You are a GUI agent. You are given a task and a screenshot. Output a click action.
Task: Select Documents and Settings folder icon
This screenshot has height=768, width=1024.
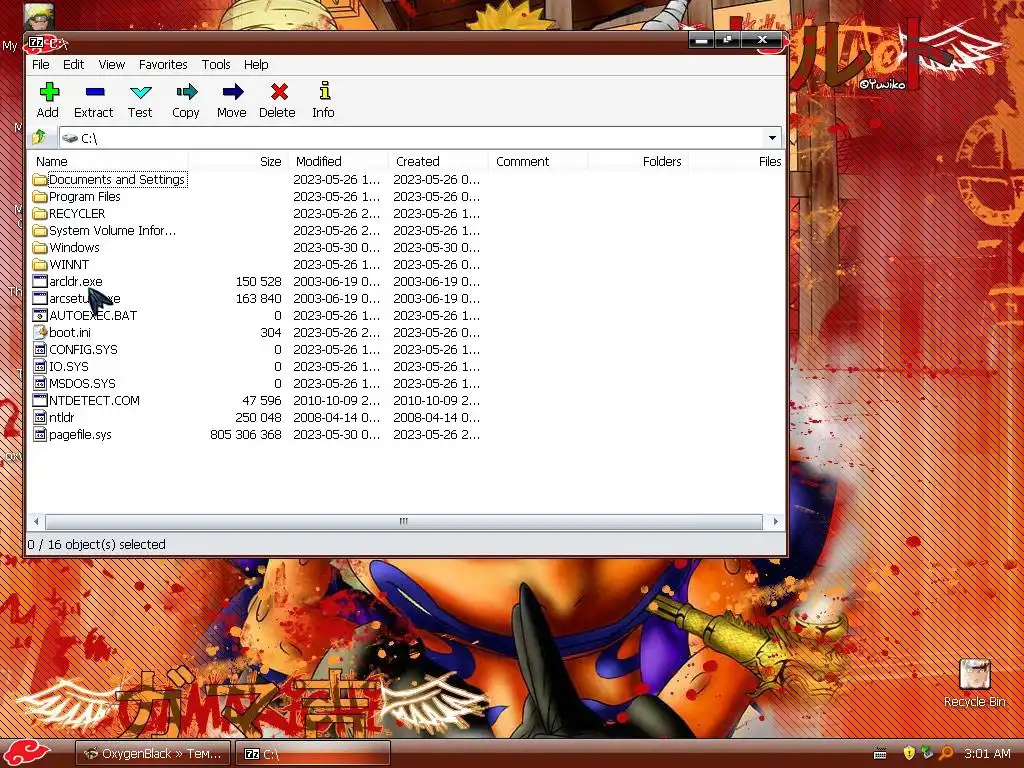40,180
